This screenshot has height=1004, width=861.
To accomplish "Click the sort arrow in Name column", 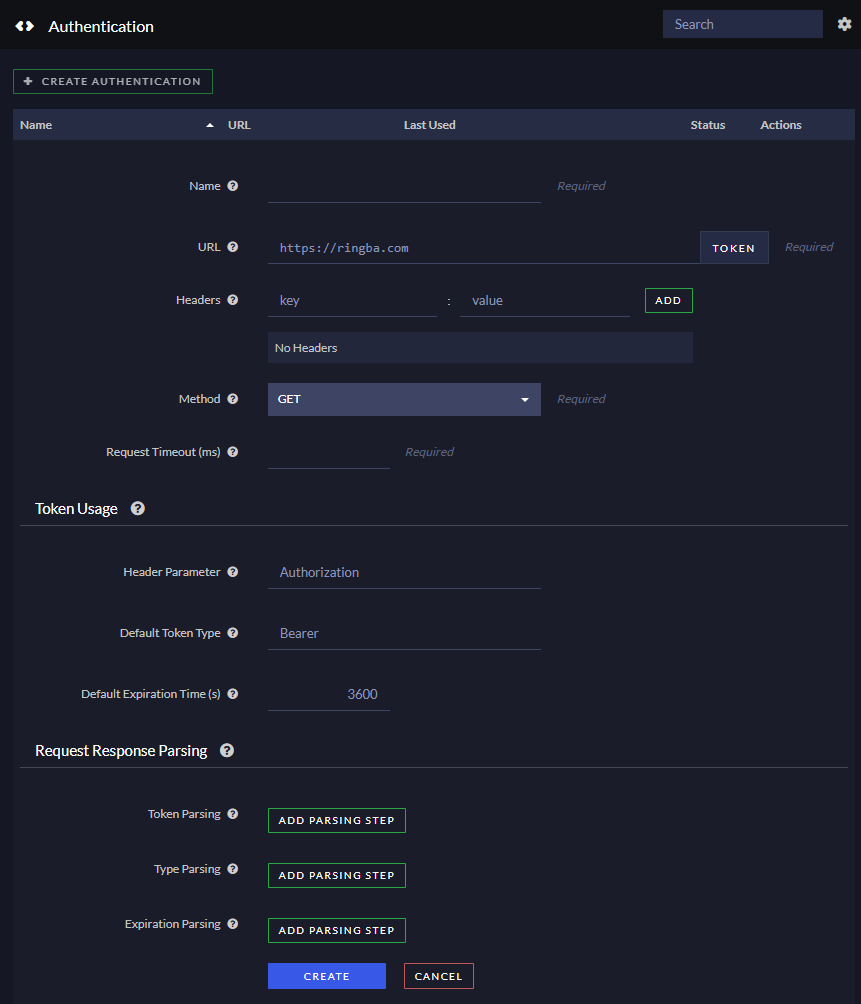I will click(x=210, y=126).
